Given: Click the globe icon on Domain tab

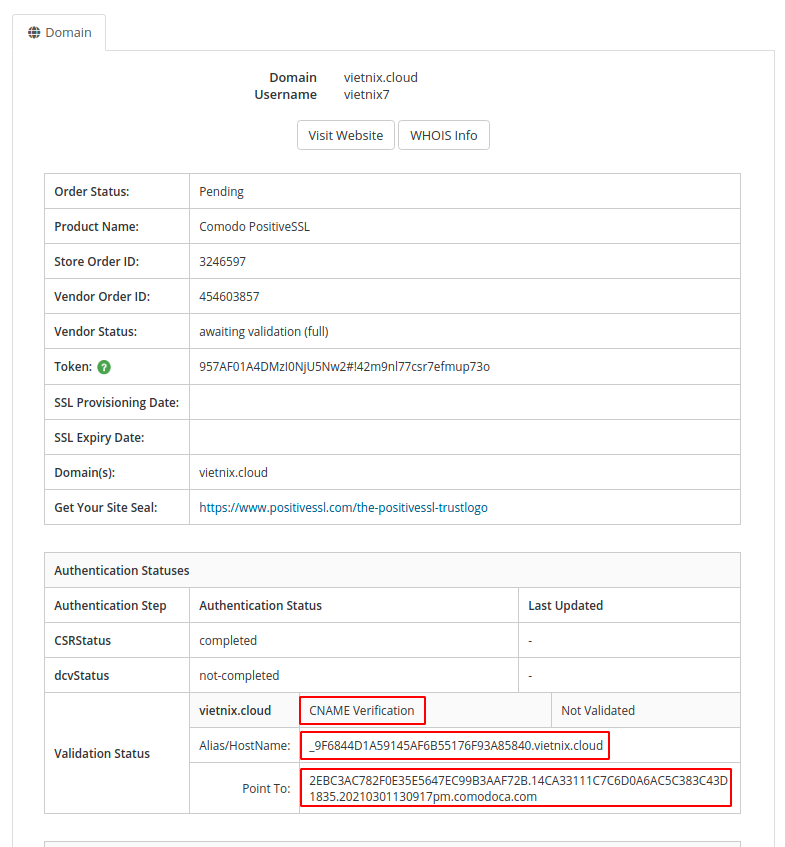Looking at the screenshot, I should pos(34,32).
